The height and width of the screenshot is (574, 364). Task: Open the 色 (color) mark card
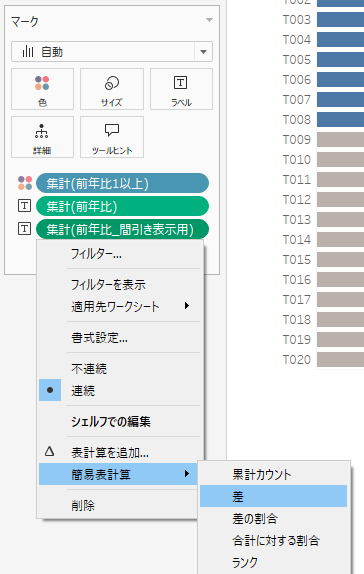point(42,89)
